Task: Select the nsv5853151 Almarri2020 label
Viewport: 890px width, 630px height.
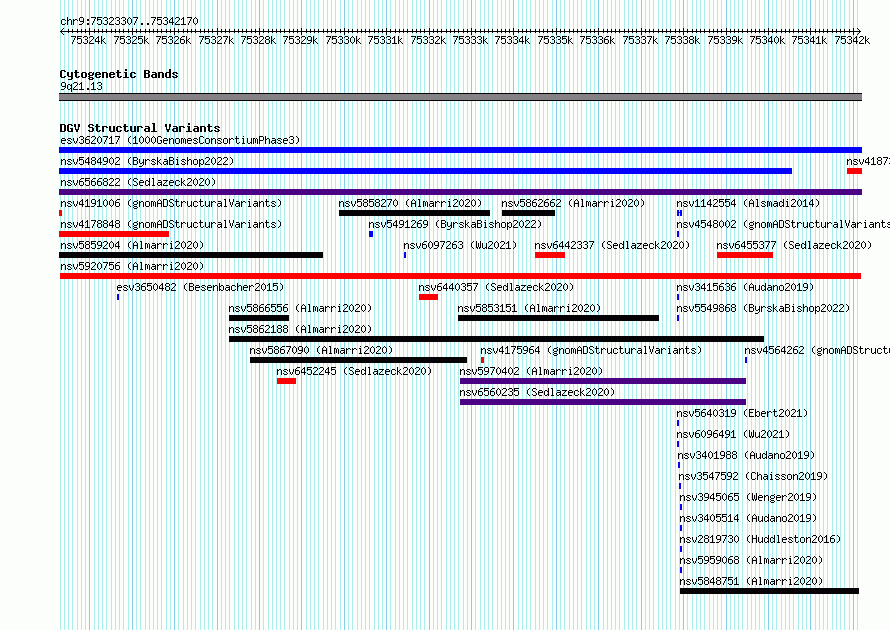Action: tap(529, 308)
